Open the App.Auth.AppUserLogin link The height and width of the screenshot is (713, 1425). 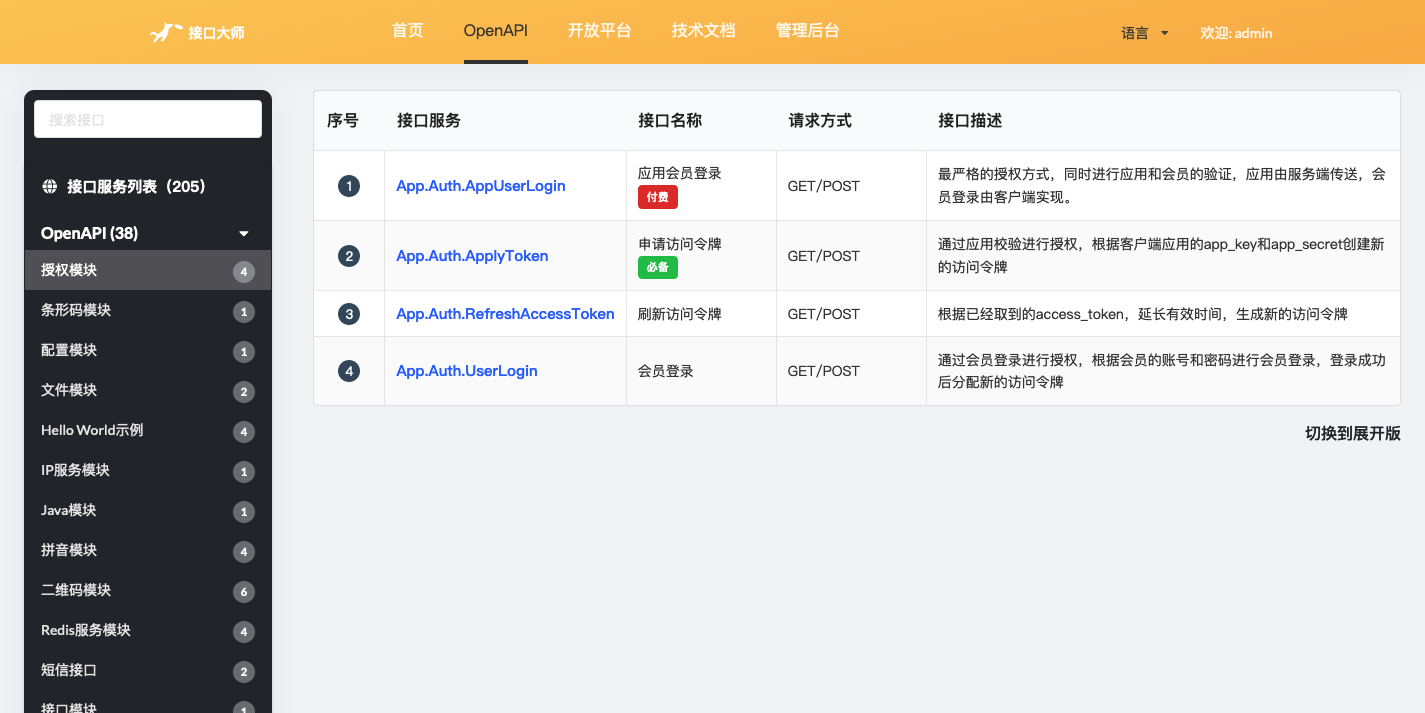pos(481,186)
